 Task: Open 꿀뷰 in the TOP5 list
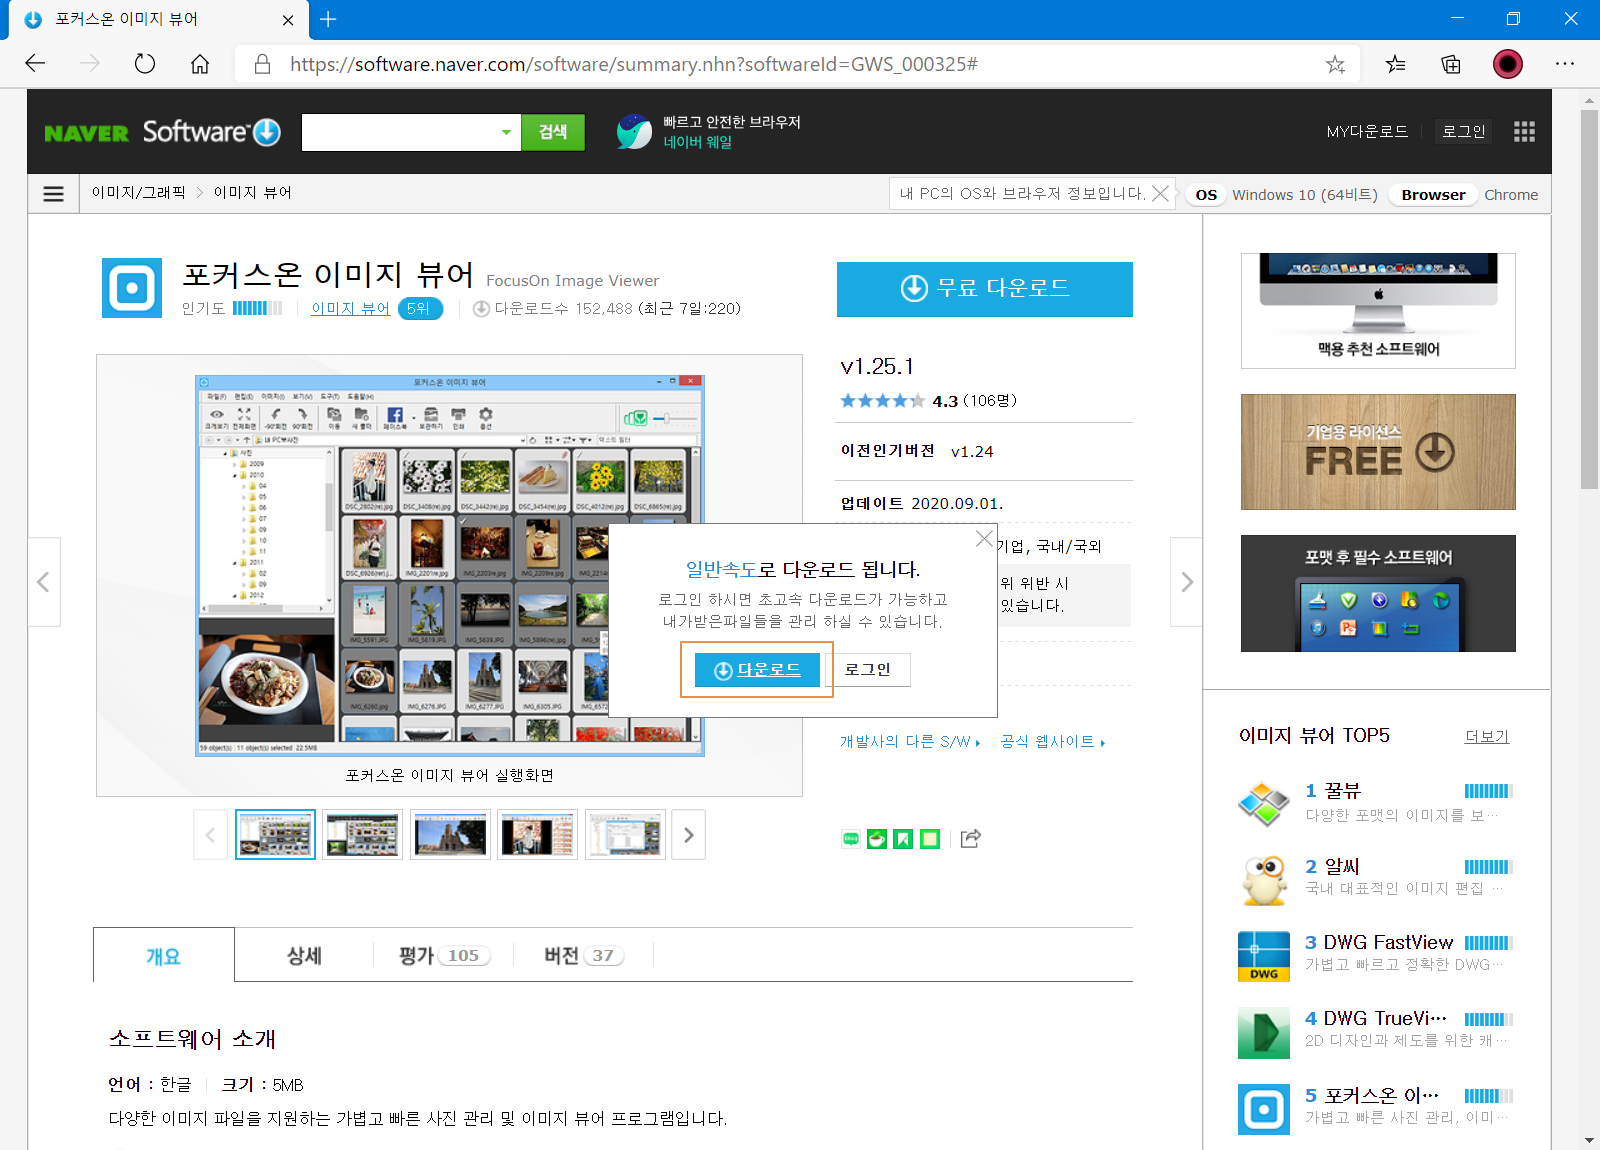[1343, 791]
